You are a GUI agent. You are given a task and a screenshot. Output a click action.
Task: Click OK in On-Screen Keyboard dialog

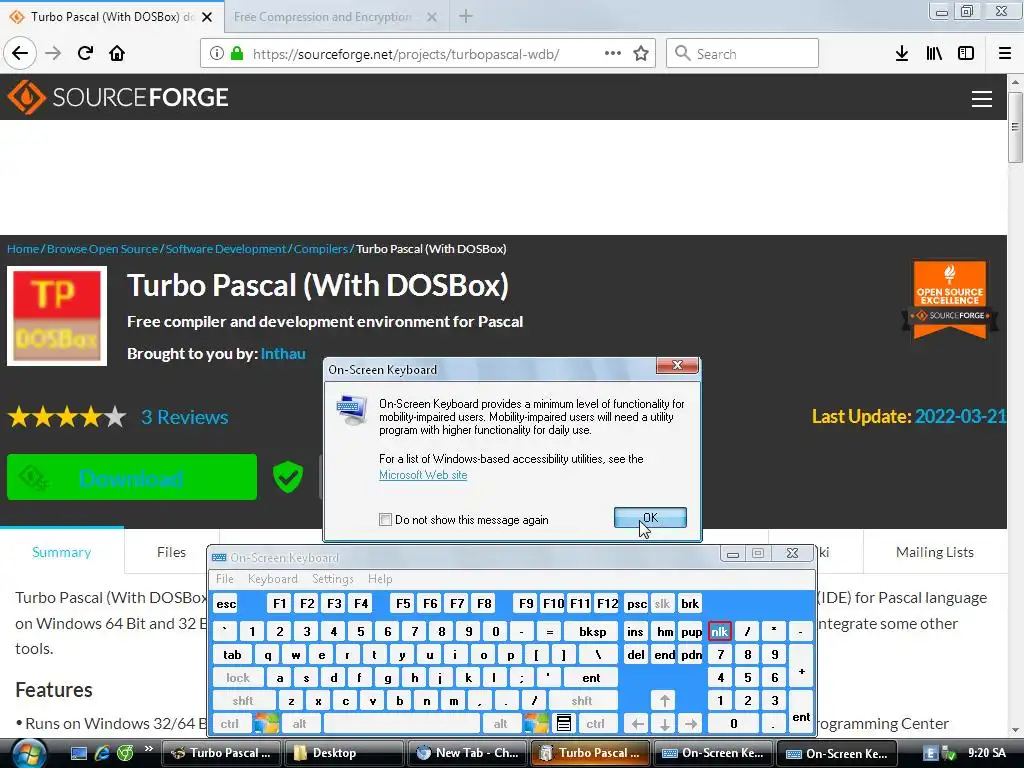coord(650,518)
